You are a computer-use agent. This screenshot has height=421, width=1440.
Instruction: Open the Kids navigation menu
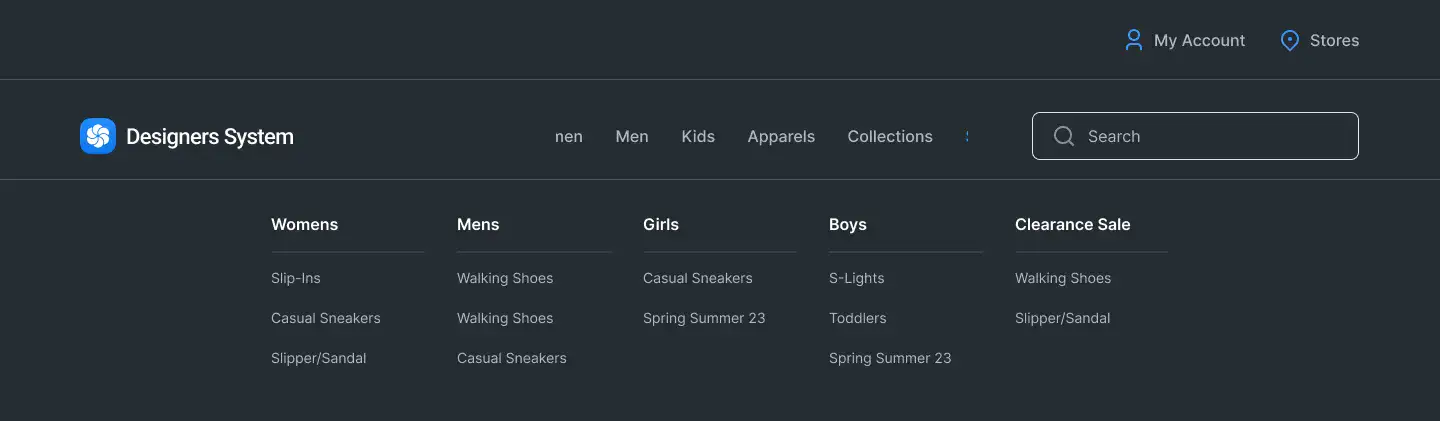[x=698, y=136]
